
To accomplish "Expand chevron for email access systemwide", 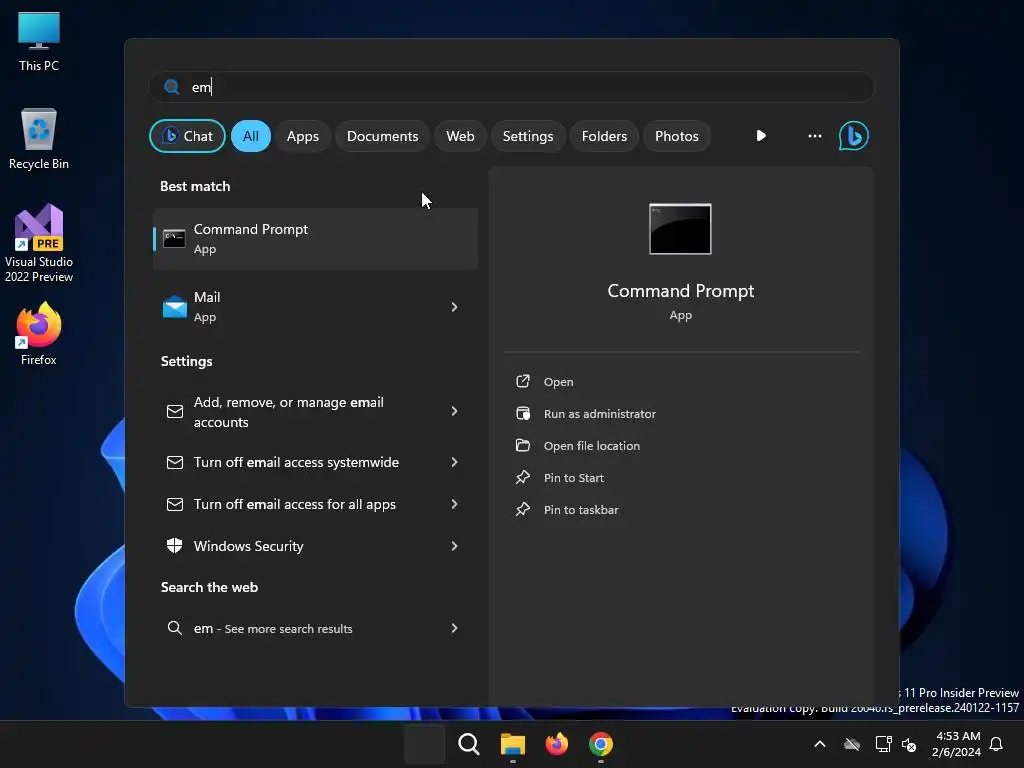I will tap(454, 462).
